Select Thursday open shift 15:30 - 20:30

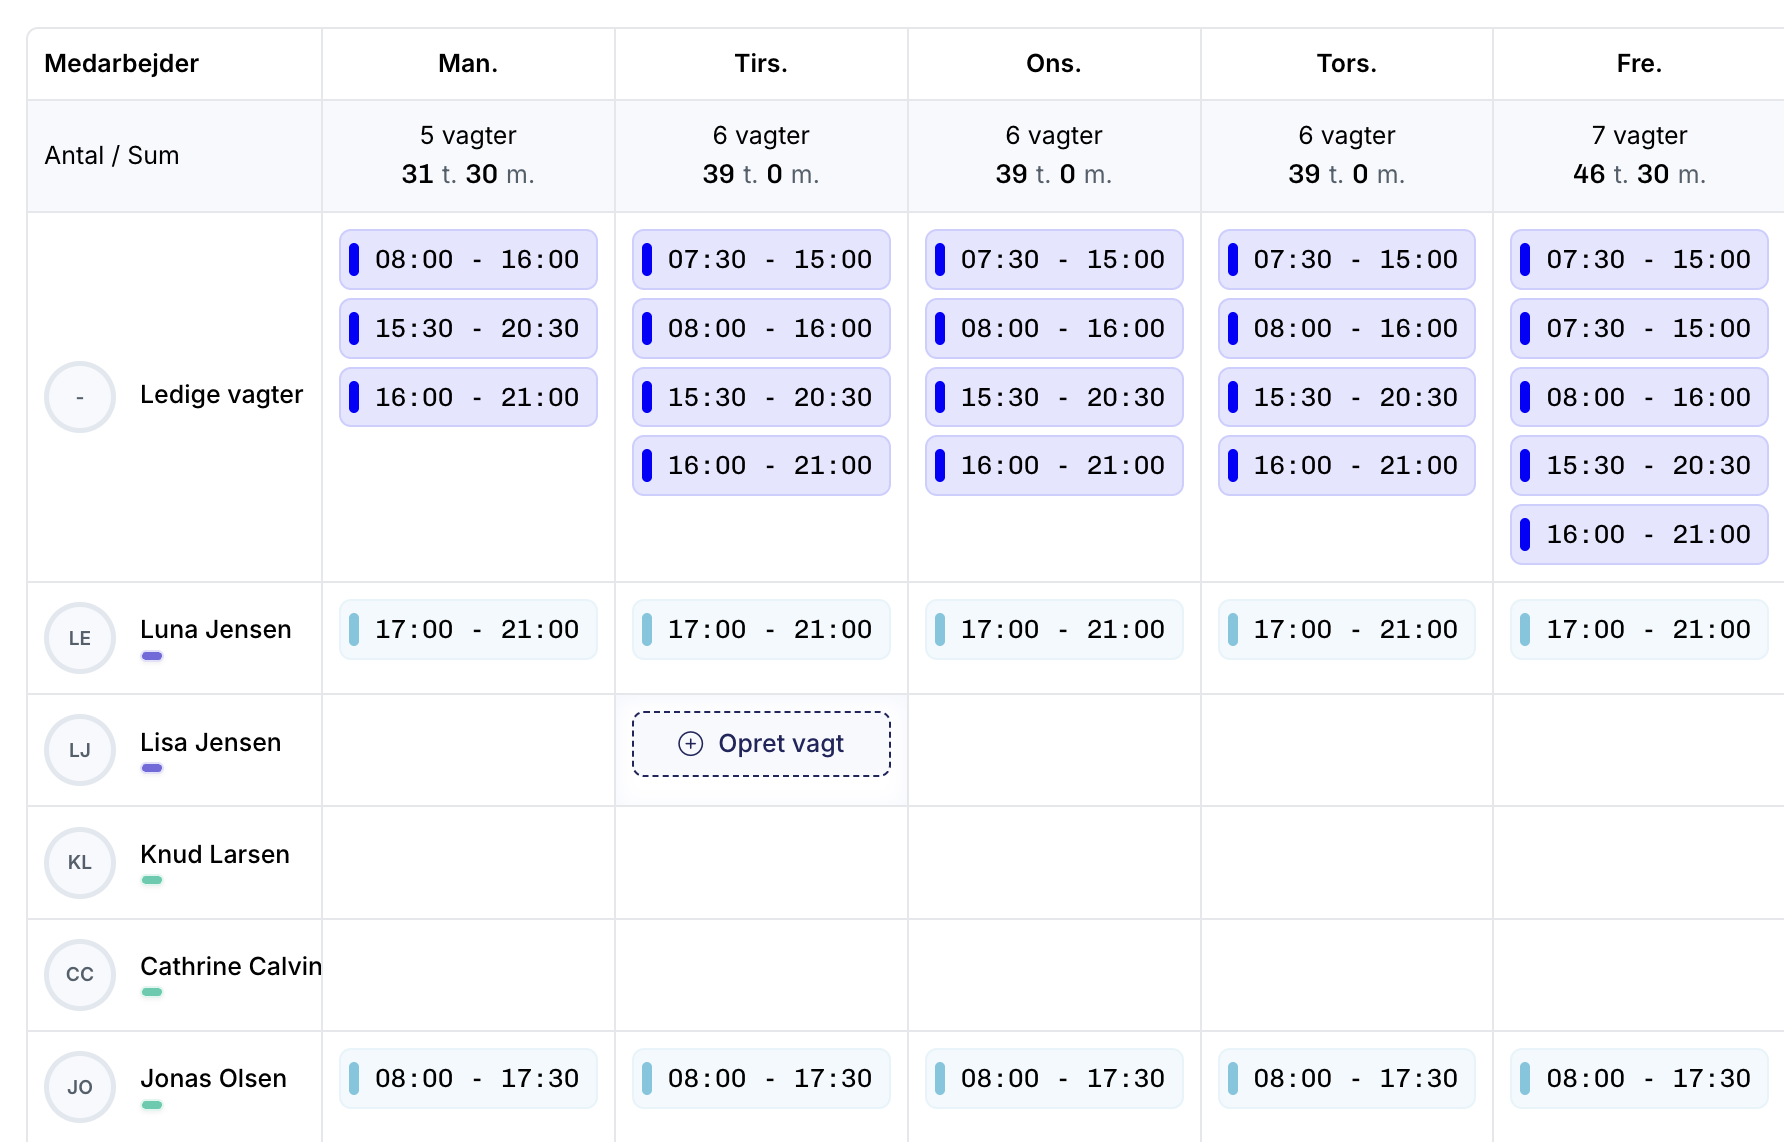click(x=1347, y=398)
